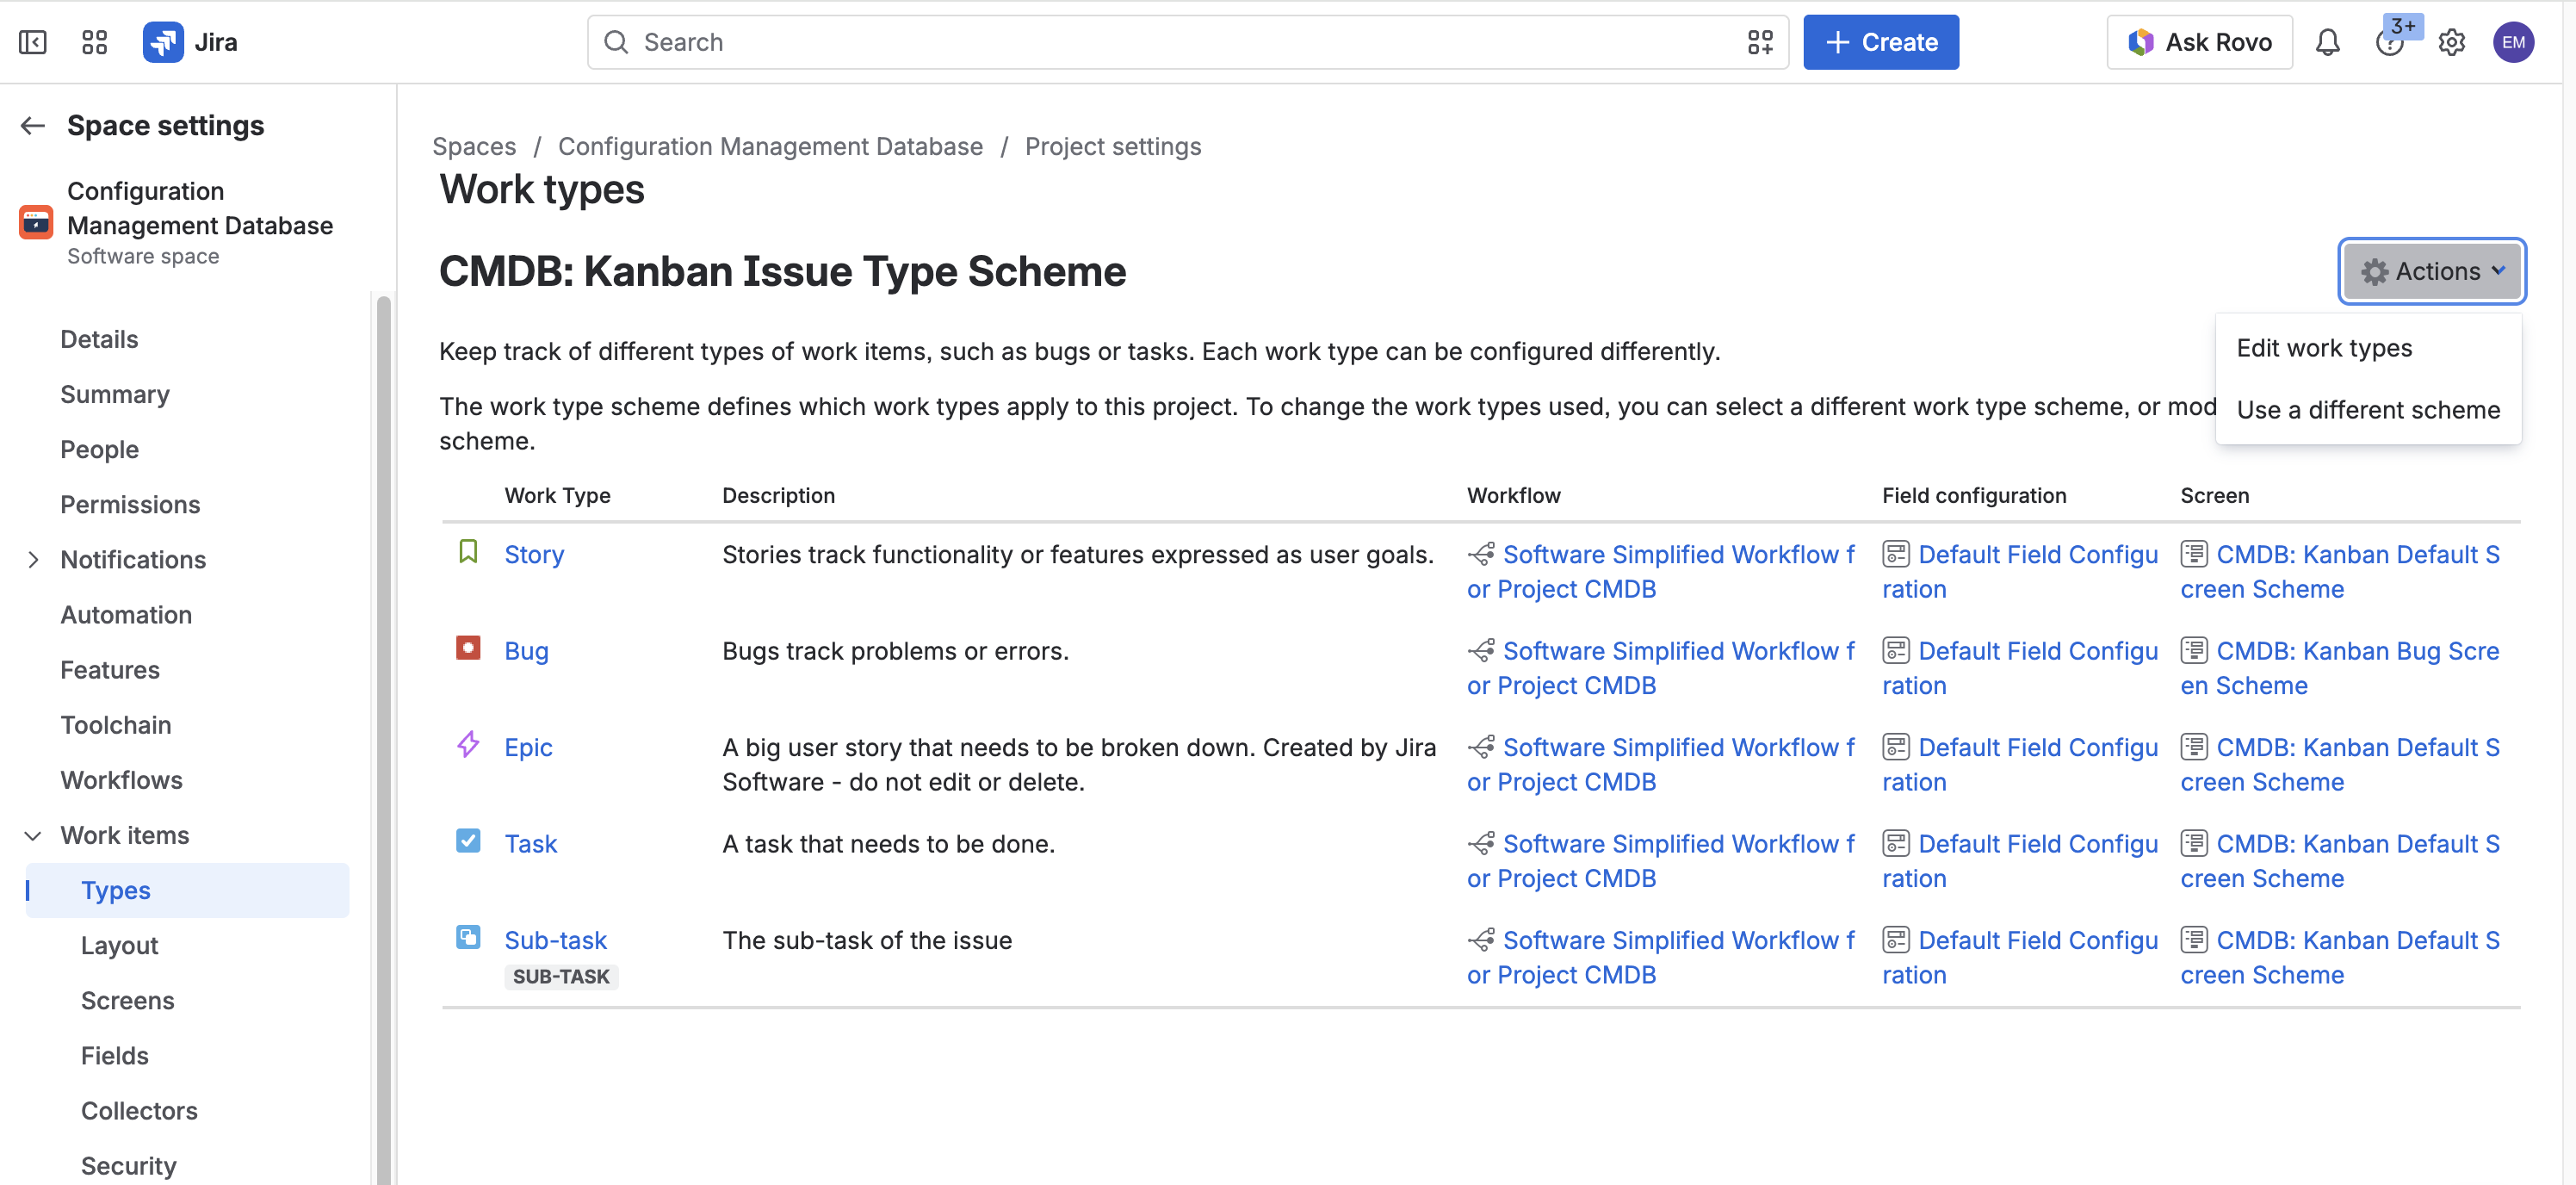
Task: Click the back arrow beside Space settings
Action: (33, 125)
